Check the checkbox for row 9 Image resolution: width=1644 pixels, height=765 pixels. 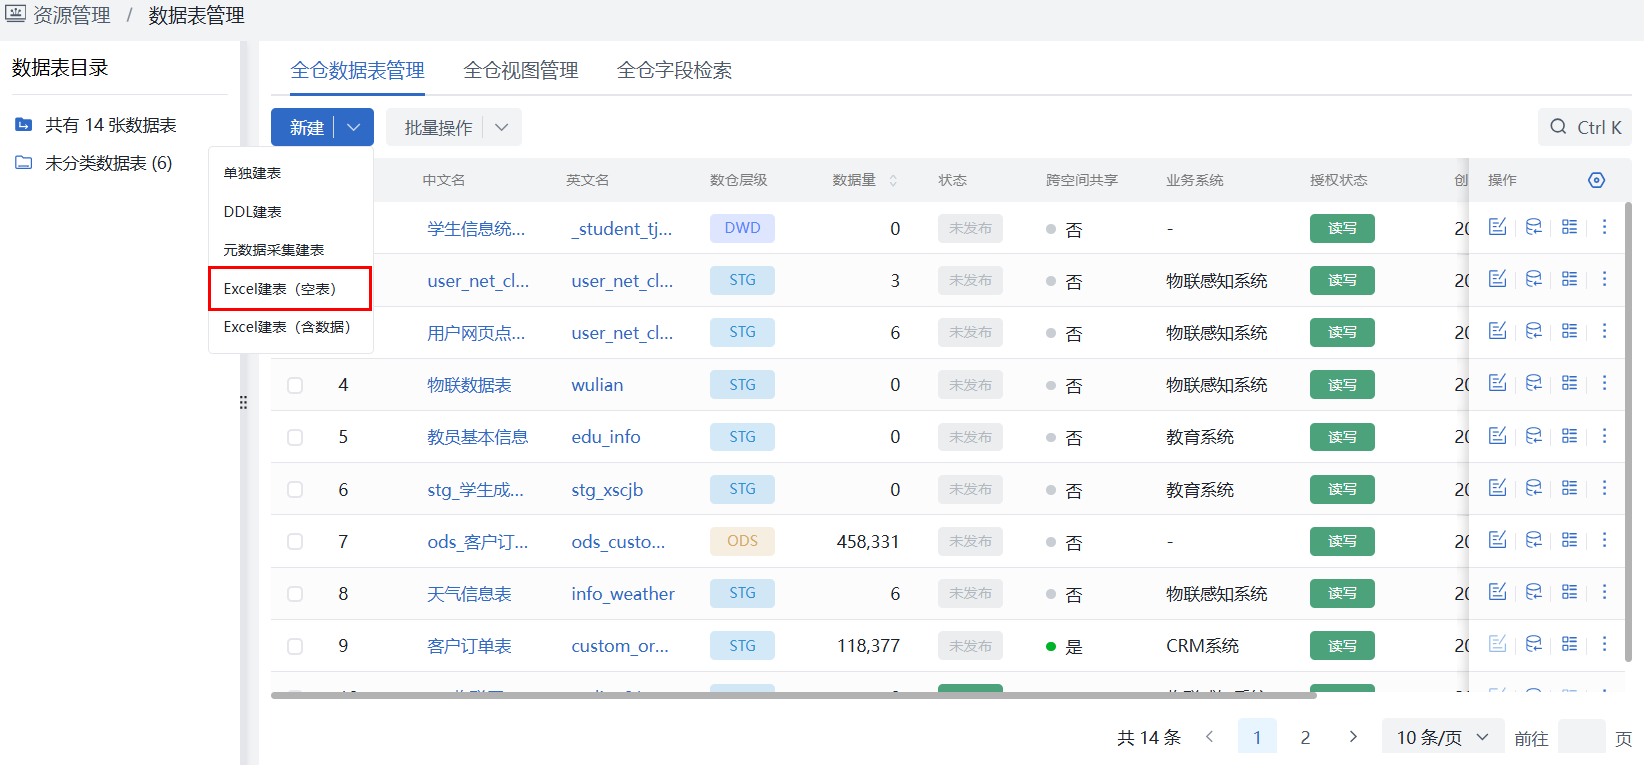tap(295, 646)
